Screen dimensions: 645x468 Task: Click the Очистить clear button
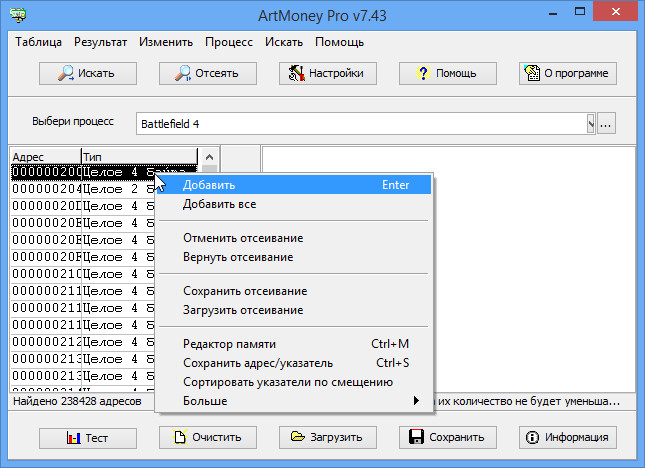(208, 437)
